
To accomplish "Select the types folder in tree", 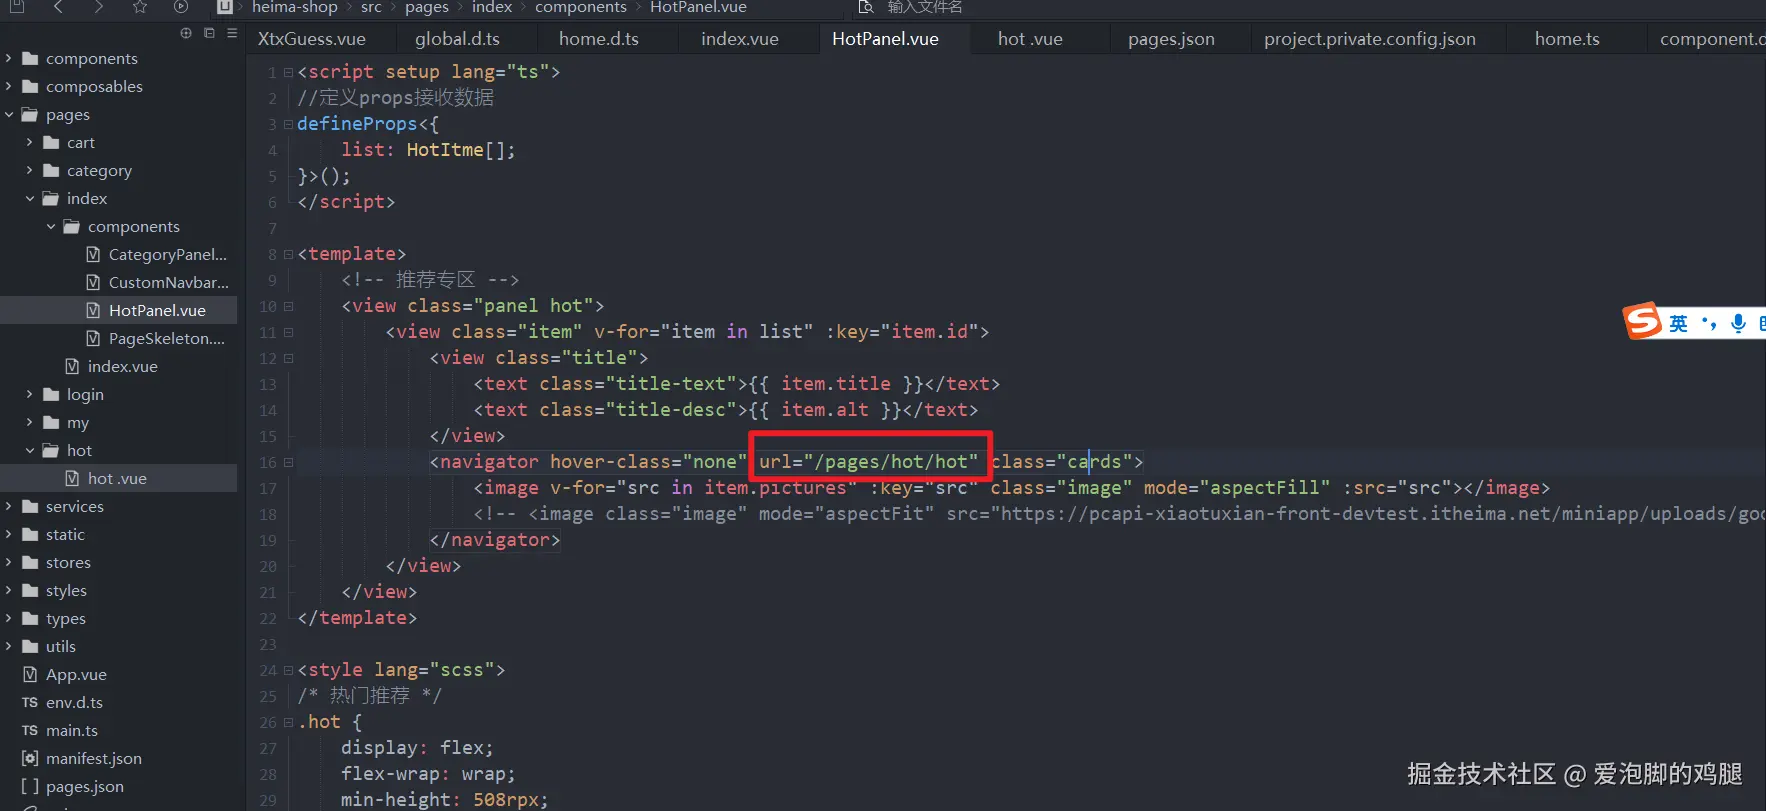I will [66, 618].
